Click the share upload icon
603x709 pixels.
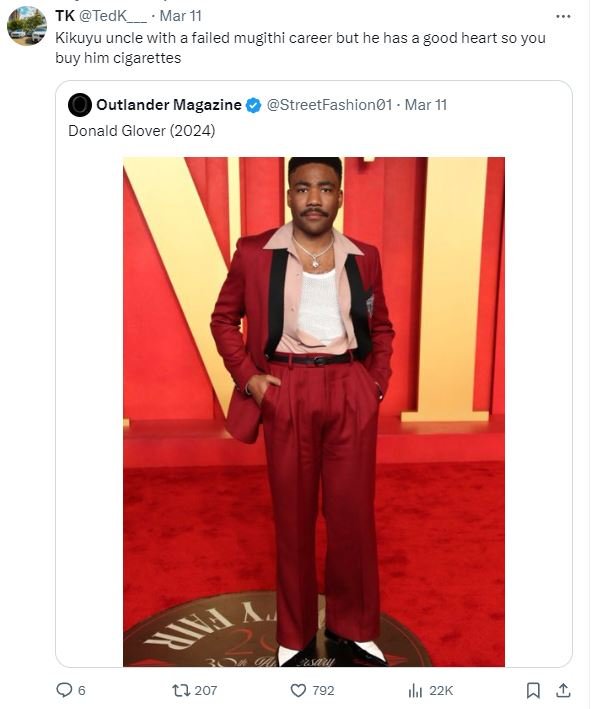563,690
